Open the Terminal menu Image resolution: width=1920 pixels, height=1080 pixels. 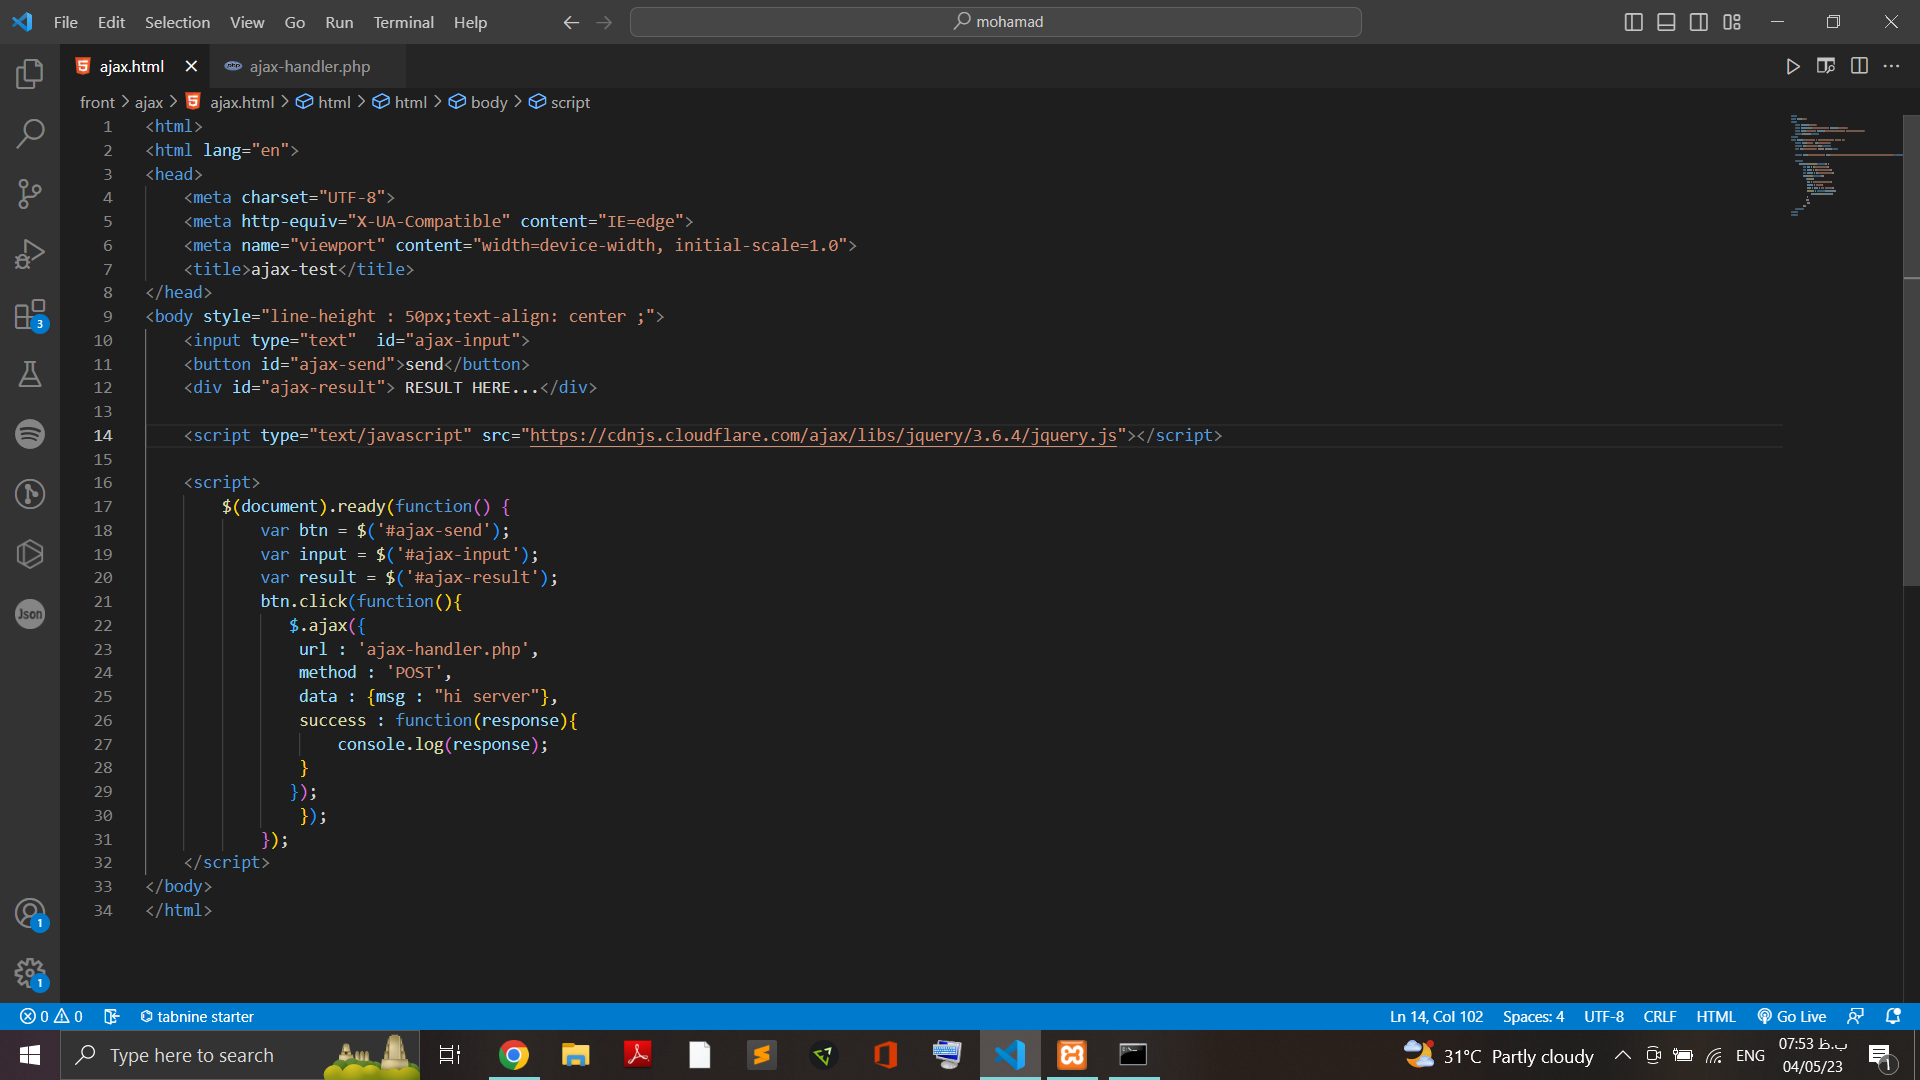(x=403, y=22)
